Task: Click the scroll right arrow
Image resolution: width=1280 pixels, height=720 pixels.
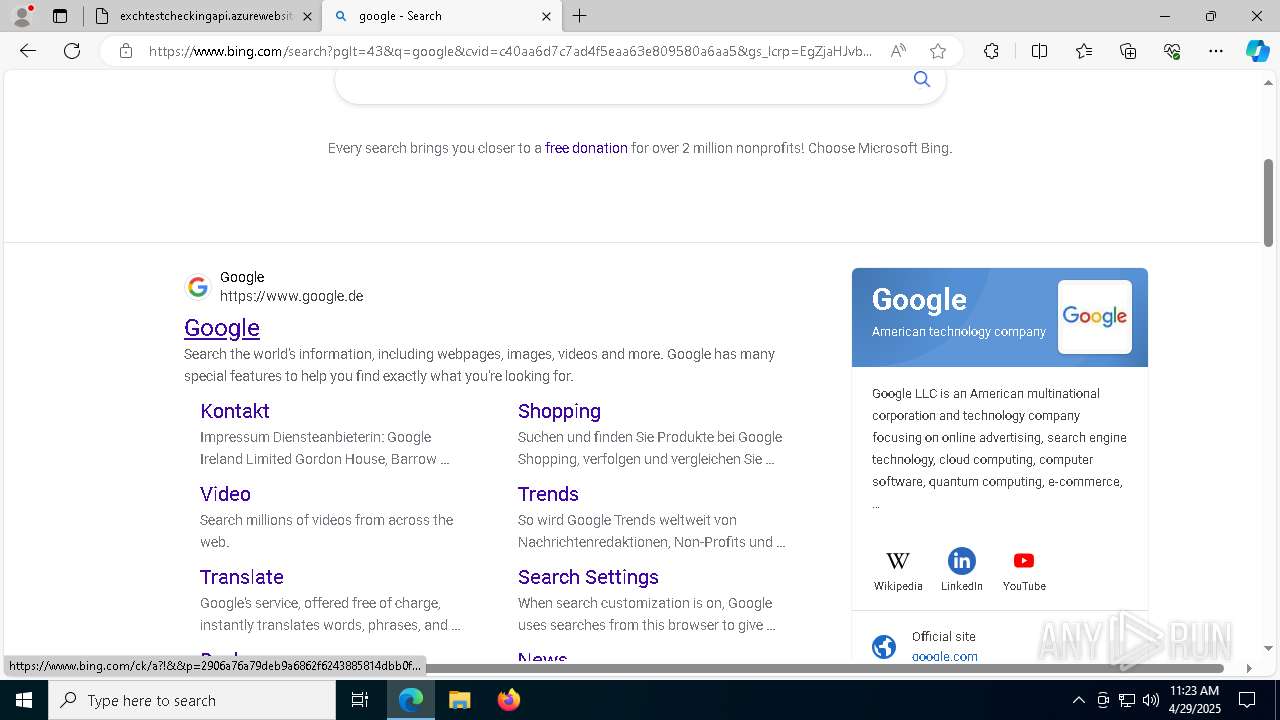Action: point(1249,668)
